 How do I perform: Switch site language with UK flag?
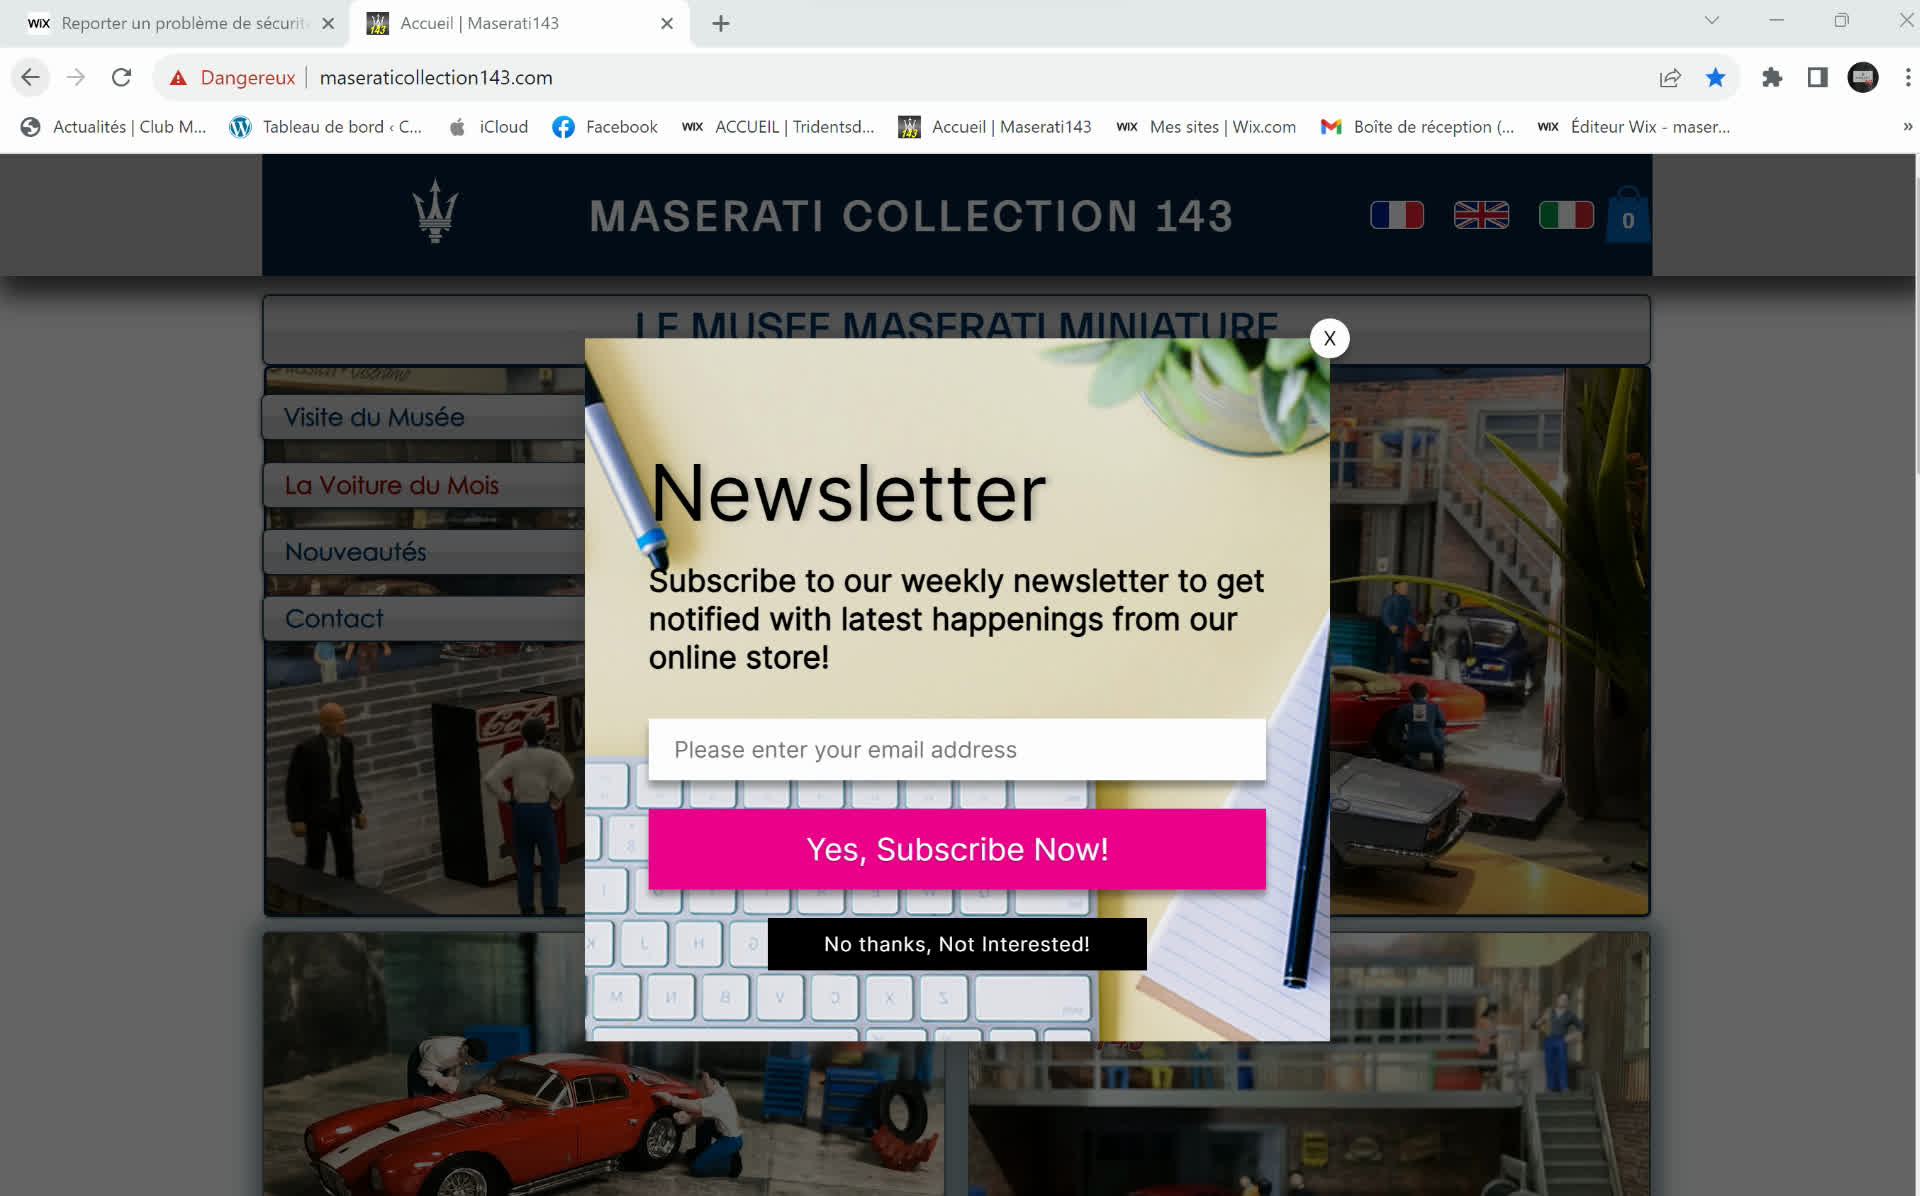pos(1480,215)
